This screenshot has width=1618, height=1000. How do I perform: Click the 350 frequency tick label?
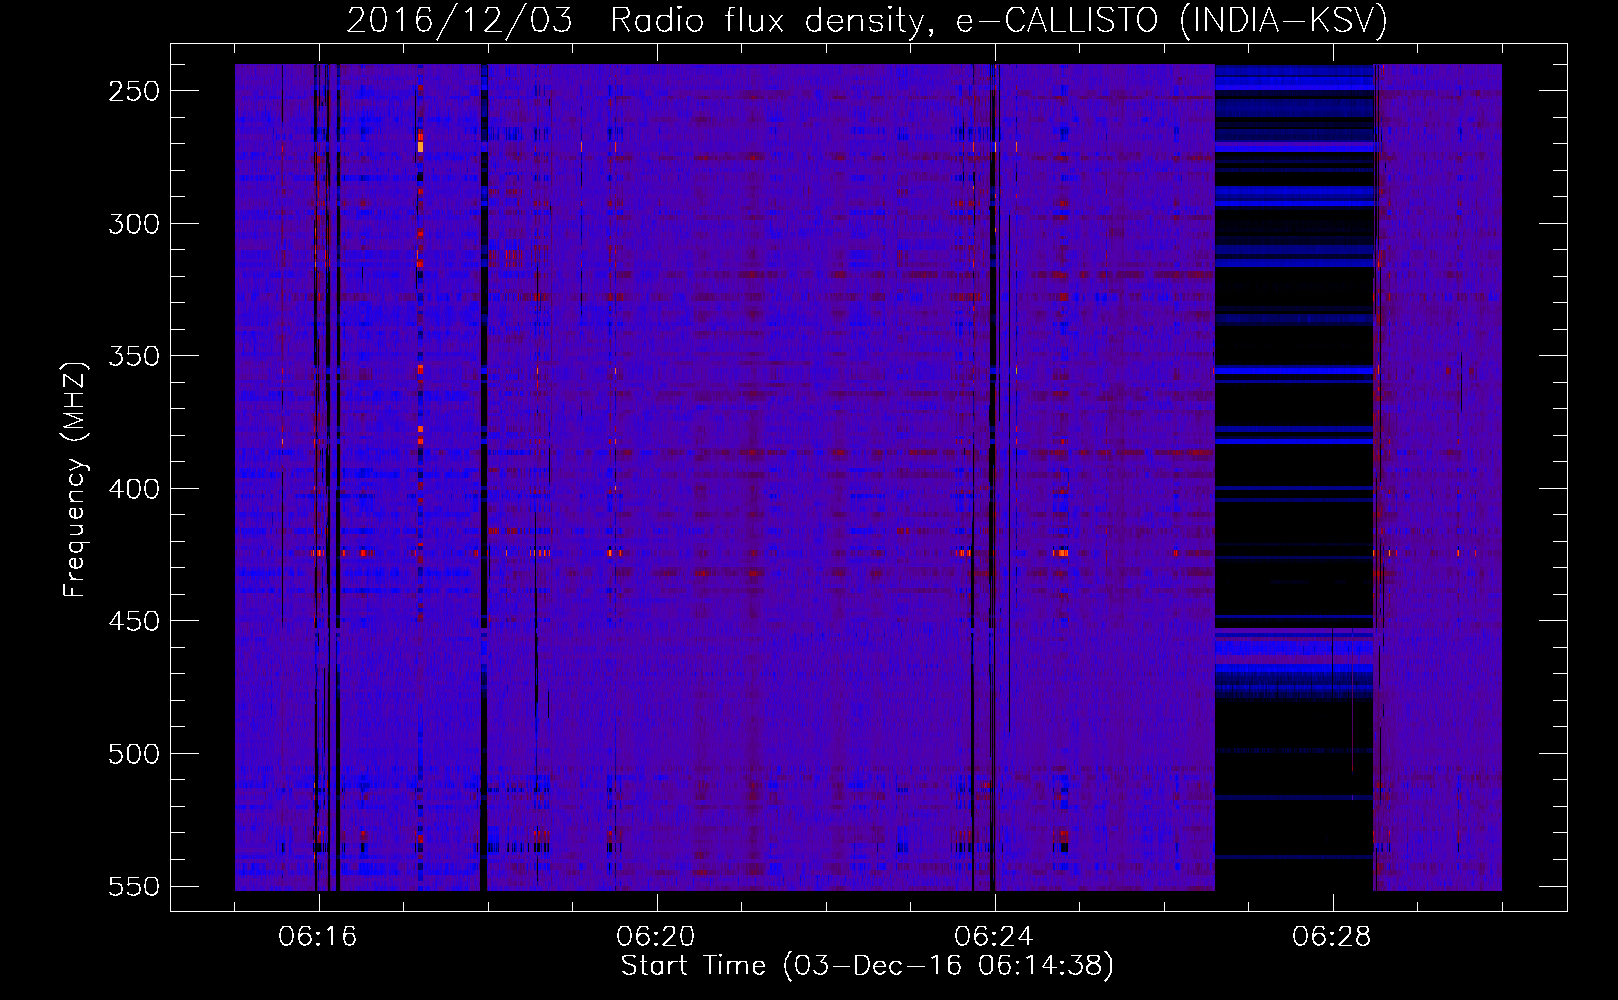click(x=134, y=356)
